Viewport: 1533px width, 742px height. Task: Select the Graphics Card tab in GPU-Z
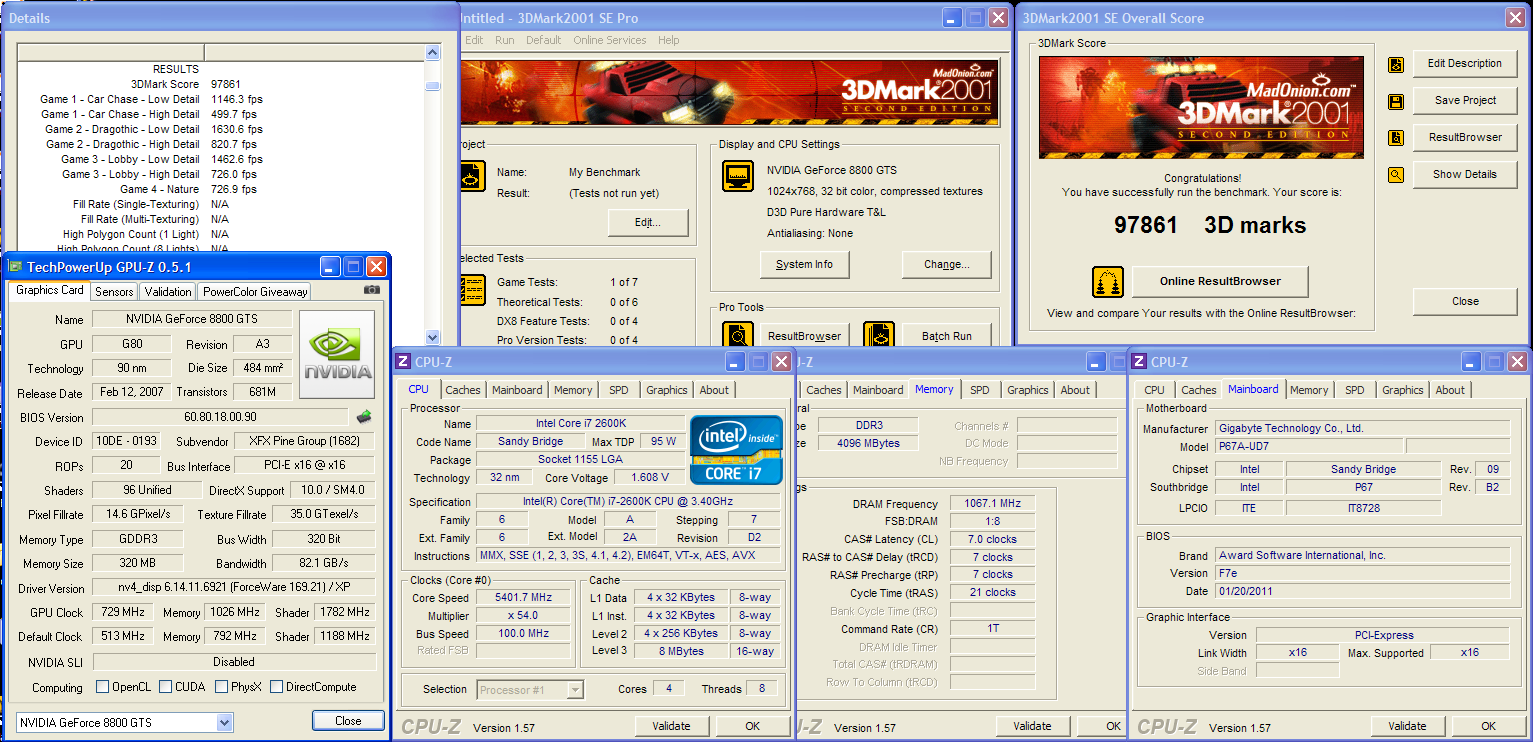50,290
